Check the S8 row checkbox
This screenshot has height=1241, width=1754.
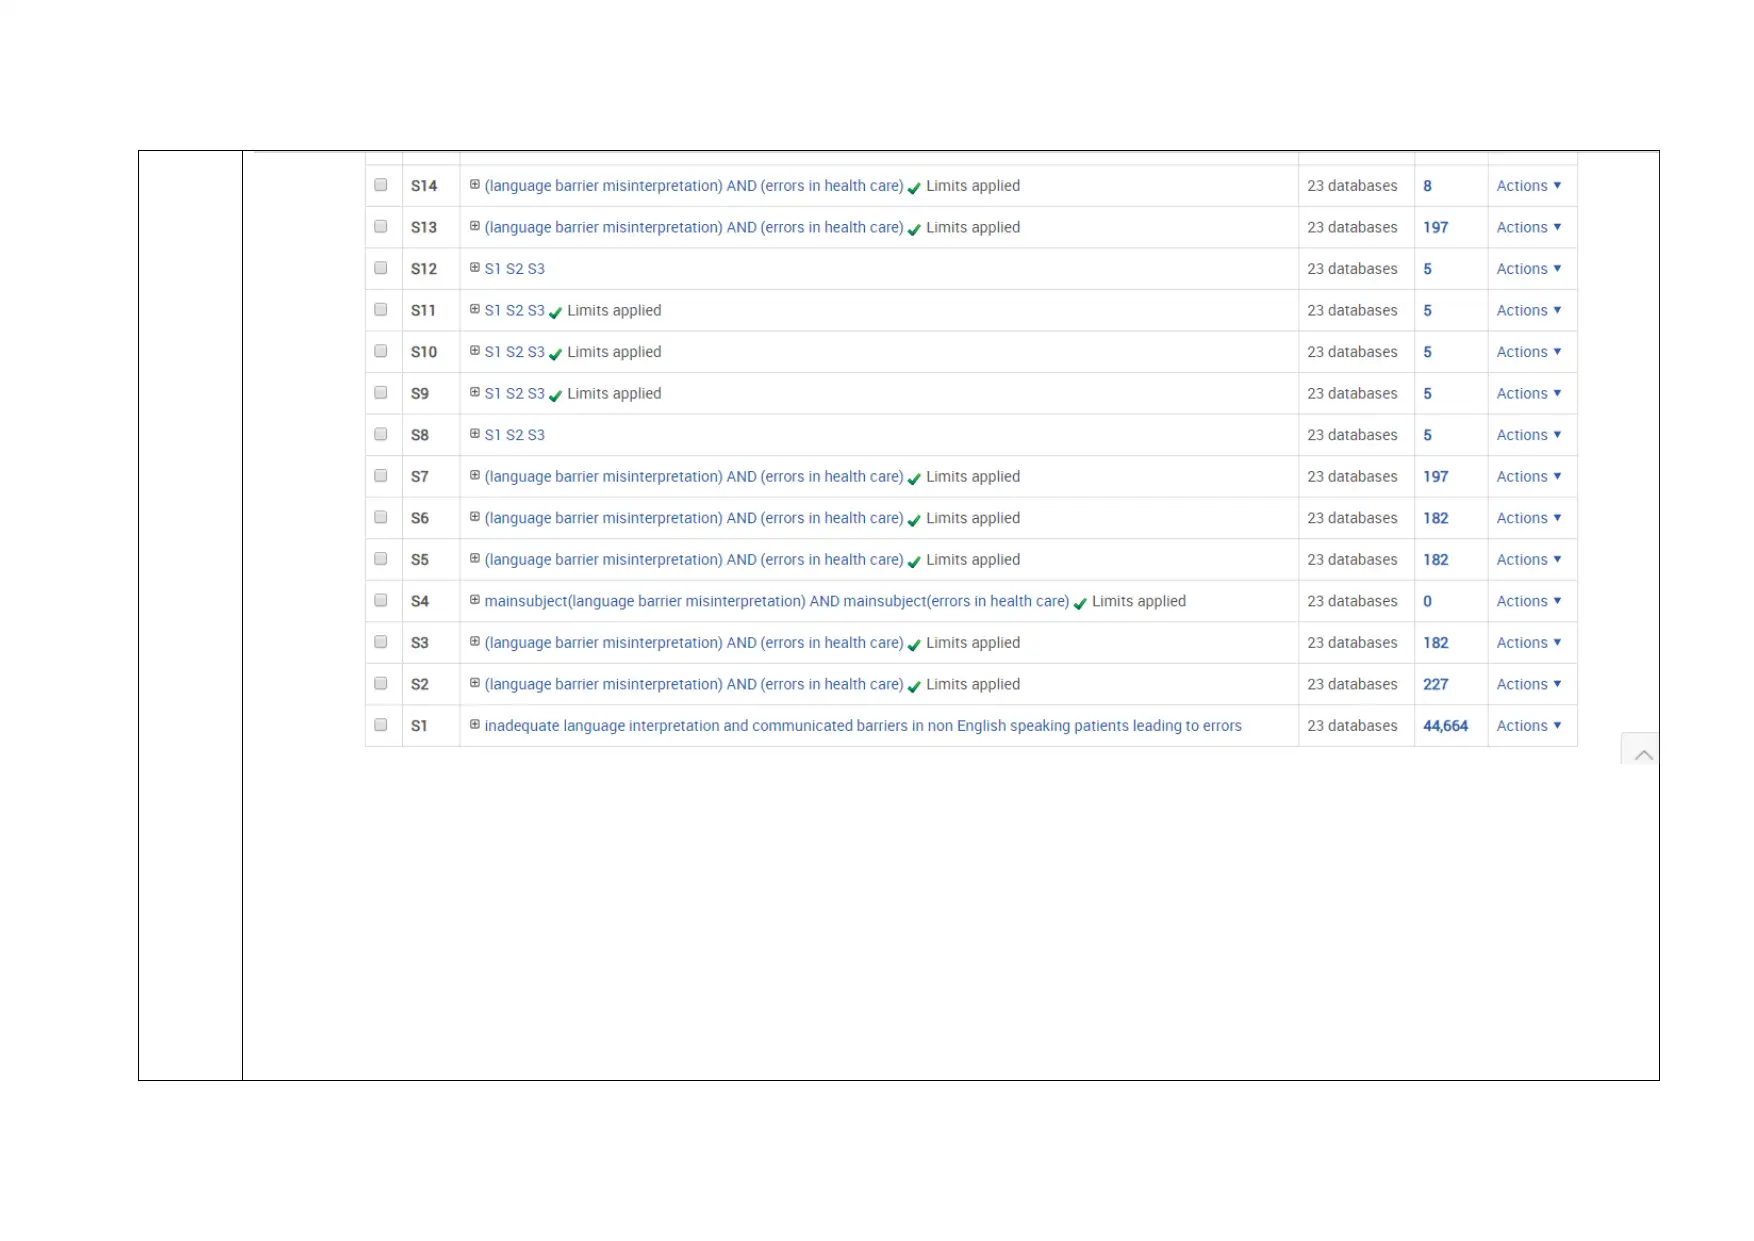[x=381, y=434]
